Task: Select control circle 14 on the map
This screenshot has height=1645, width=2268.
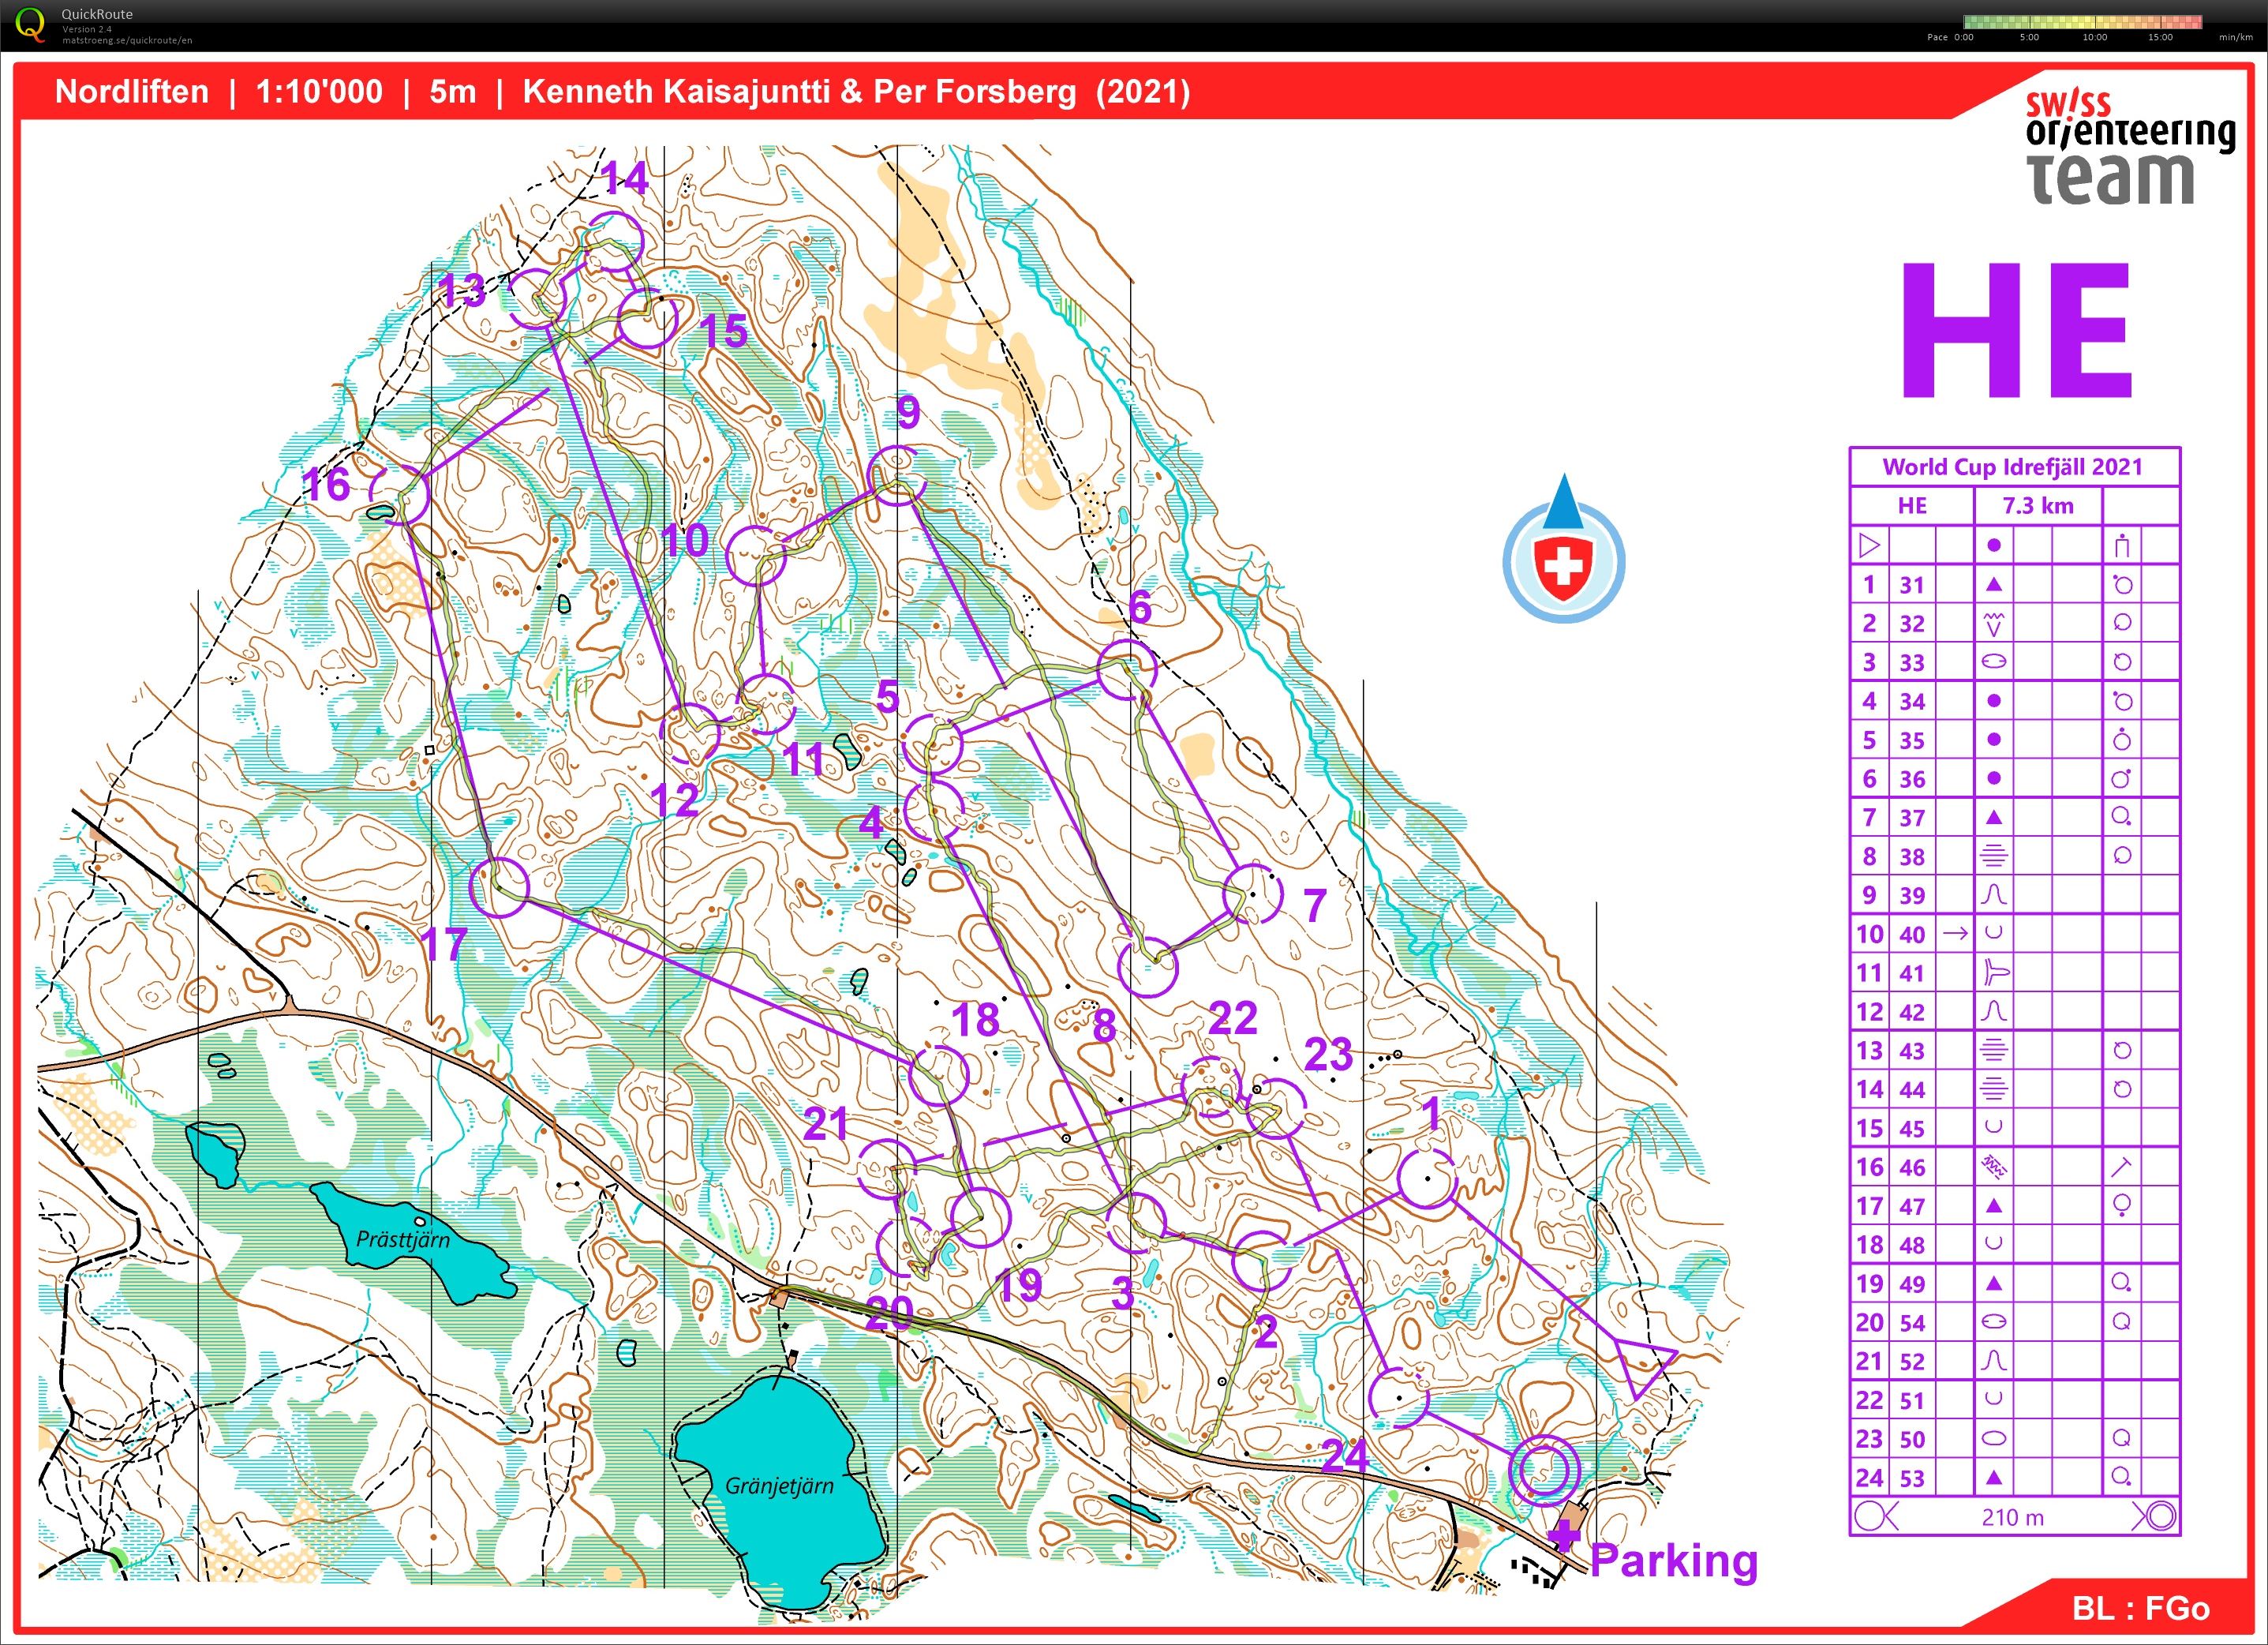Action: coord(613,242)
